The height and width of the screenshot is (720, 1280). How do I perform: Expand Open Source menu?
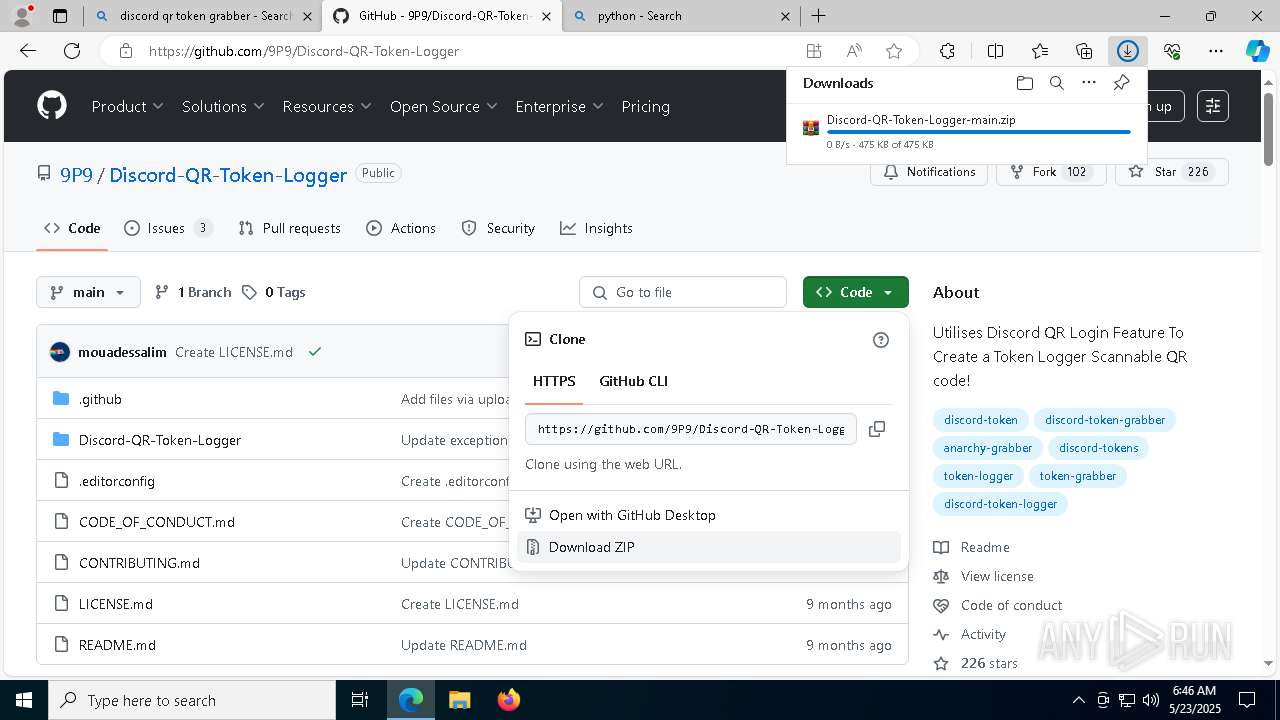[x=444, y=106]
